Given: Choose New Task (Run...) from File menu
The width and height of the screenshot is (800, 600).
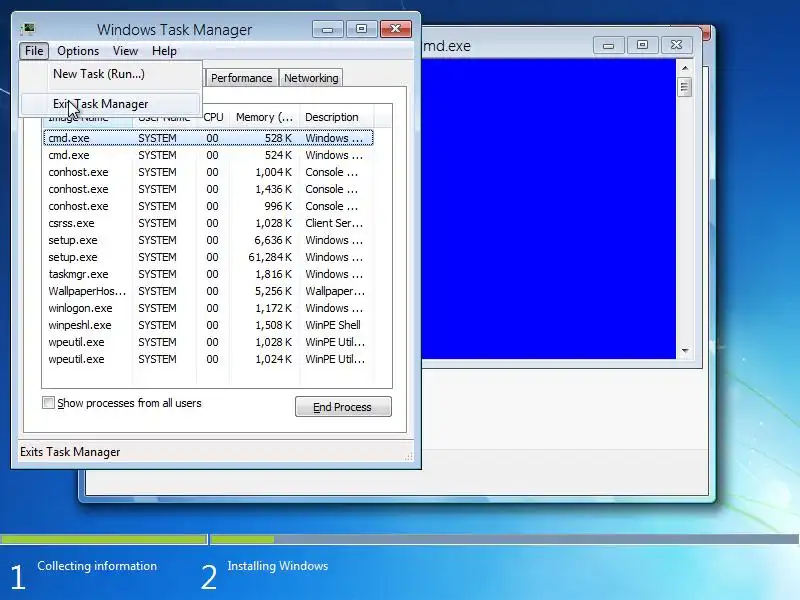Looking at the screenshot, I should pyautogui.click(x=111, y=74).
